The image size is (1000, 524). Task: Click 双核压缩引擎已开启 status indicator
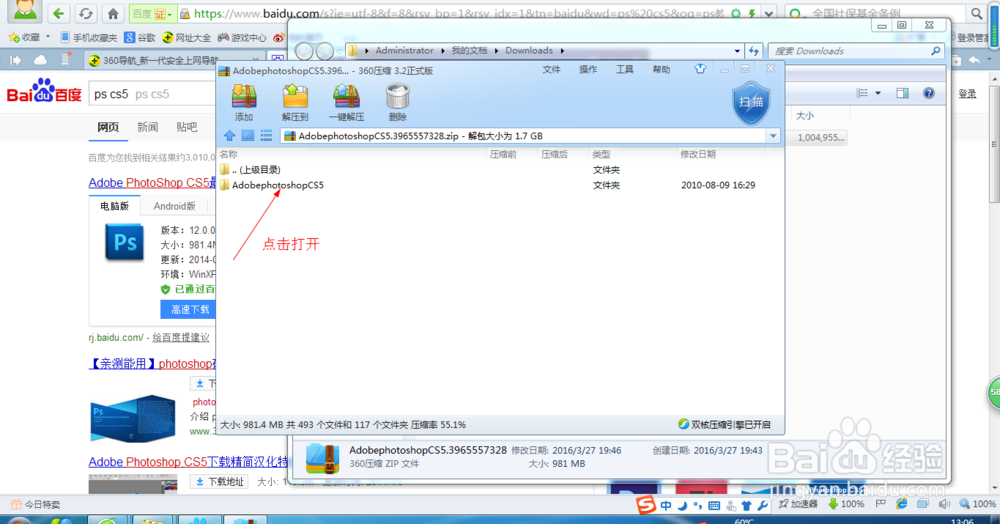click(x=724, y=425)
